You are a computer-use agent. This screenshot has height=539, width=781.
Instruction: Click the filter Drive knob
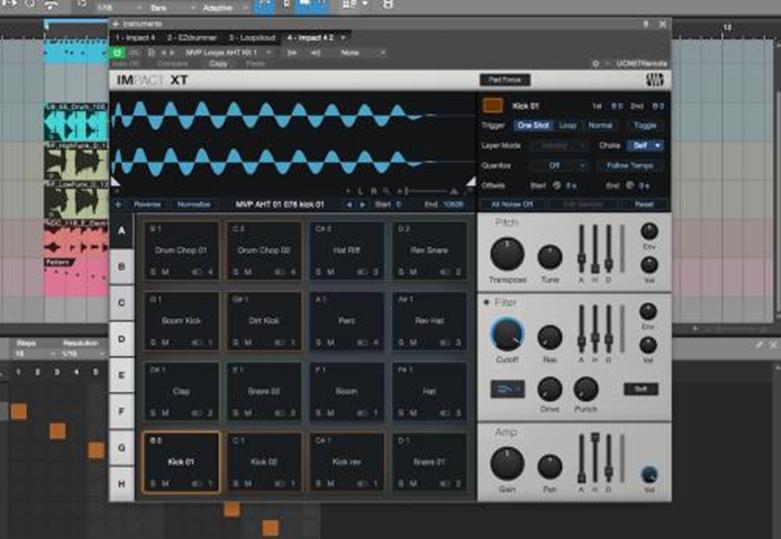click(549, 389)
